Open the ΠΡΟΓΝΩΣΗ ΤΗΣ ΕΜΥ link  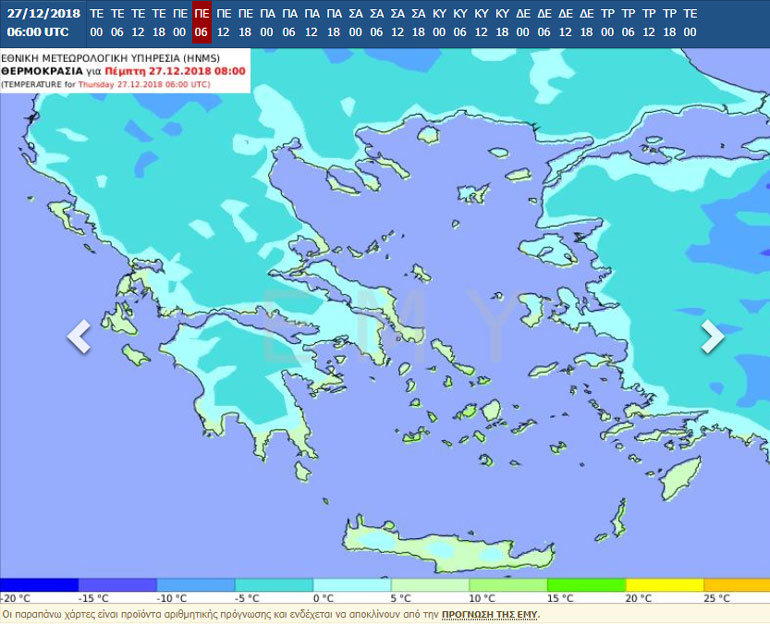click(x=489, y=614)
